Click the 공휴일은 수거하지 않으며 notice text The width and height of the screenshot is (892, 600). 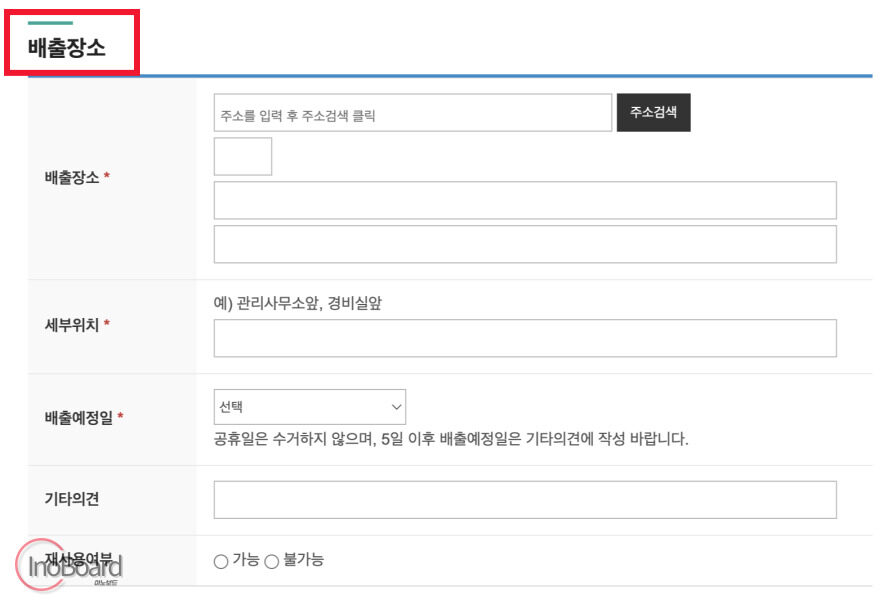[451, 439]
